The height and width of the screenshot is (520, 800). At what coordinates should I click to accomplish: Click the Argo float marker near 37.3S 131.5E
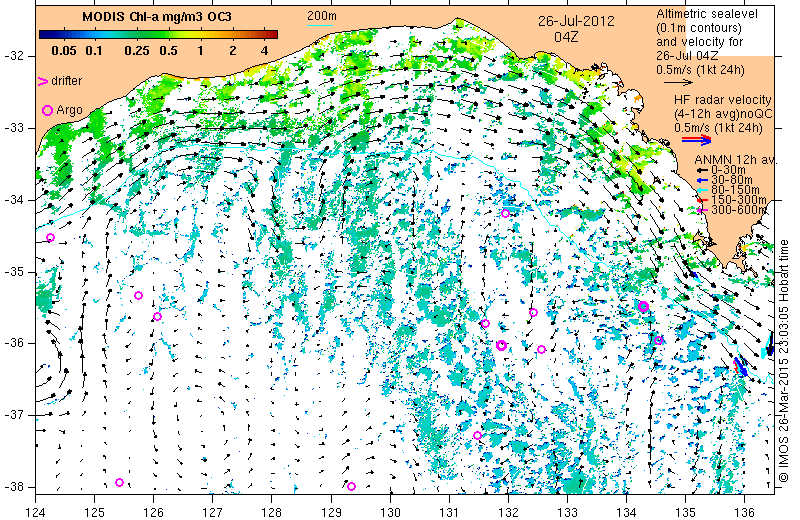click(x=477, y=435)
